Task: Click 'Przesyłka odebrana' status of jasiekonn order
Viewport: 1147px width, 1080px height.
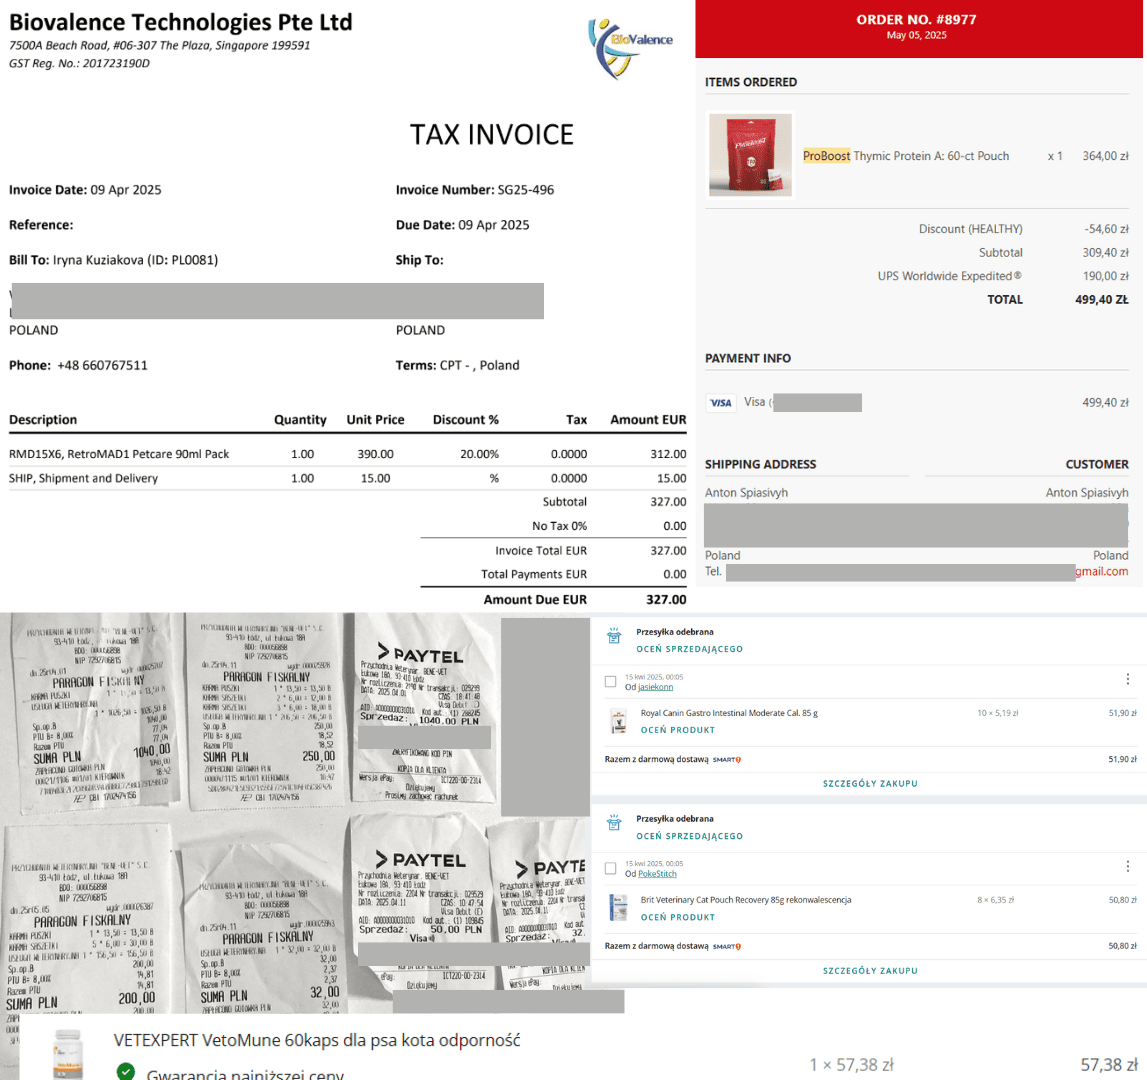Action: 674,632
